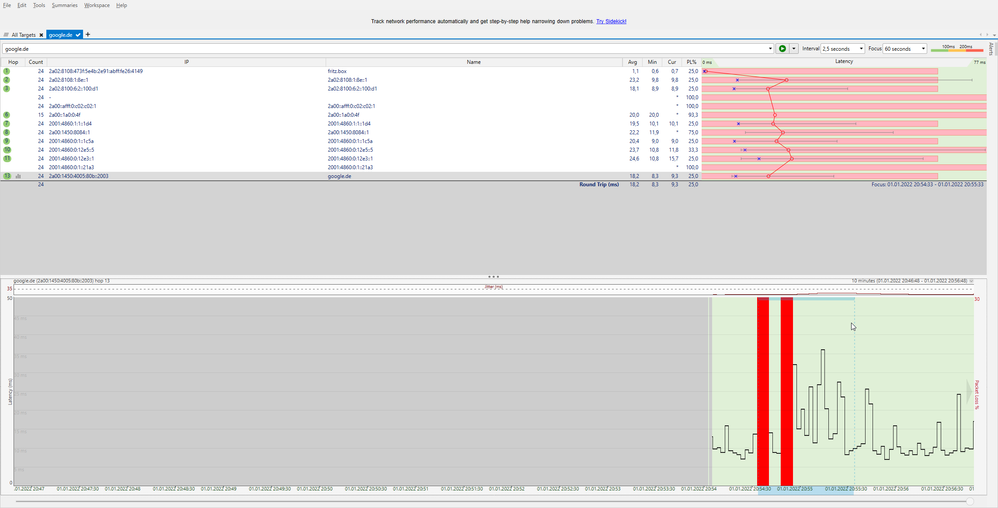The image size is (998, 508).
Task: Click the three-dot panel splitter handle
Action: pyautogui.click(x=493, y=277)
